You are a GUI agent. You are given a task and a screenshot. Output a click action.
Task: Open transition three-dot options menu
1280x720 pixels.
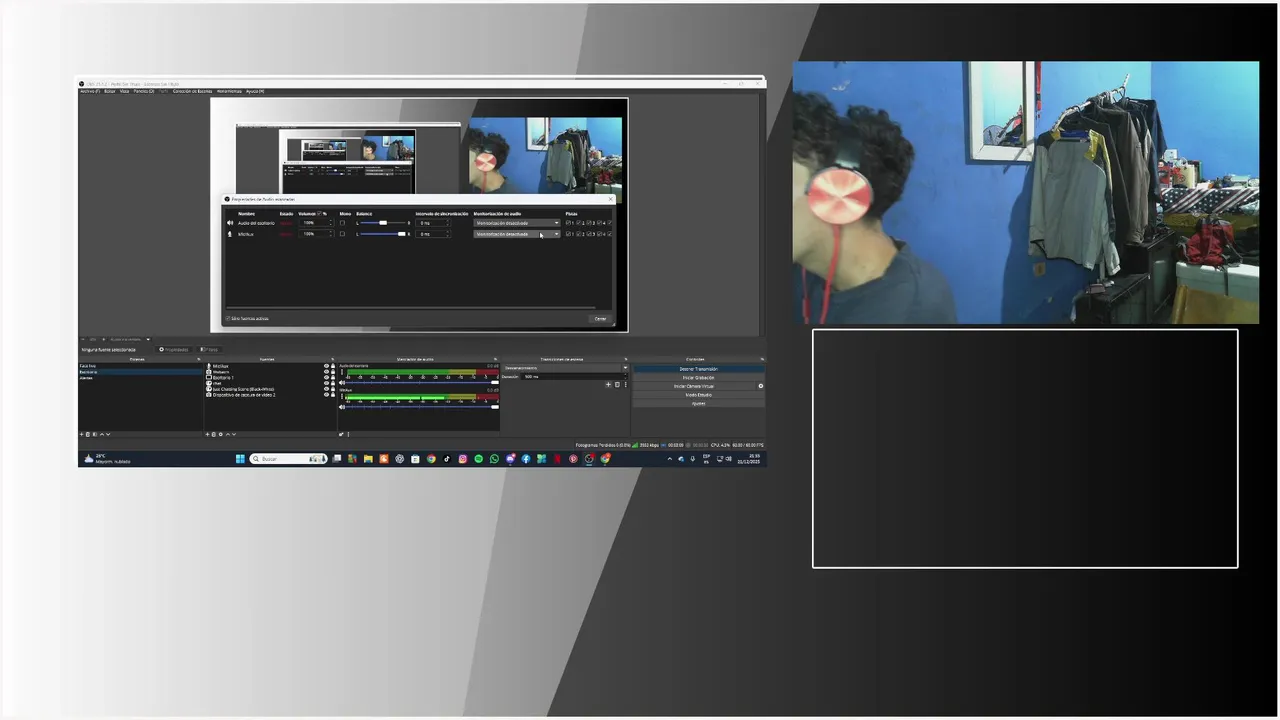626,385
